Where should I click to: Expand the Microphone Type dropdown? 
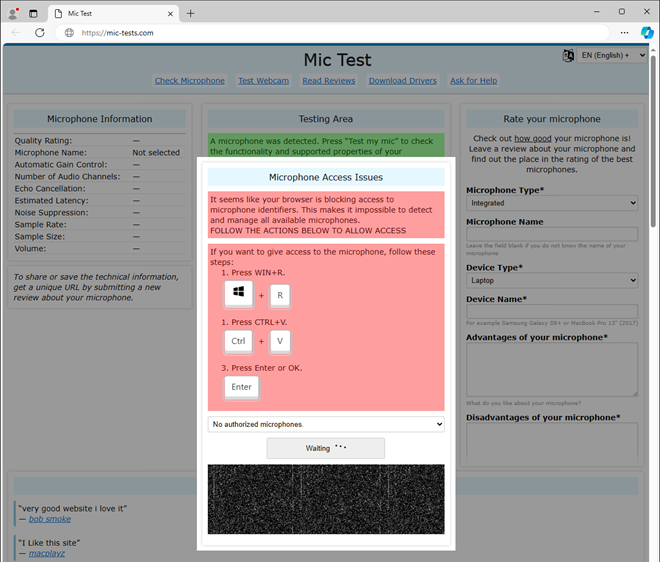click(x=551, y=203)
